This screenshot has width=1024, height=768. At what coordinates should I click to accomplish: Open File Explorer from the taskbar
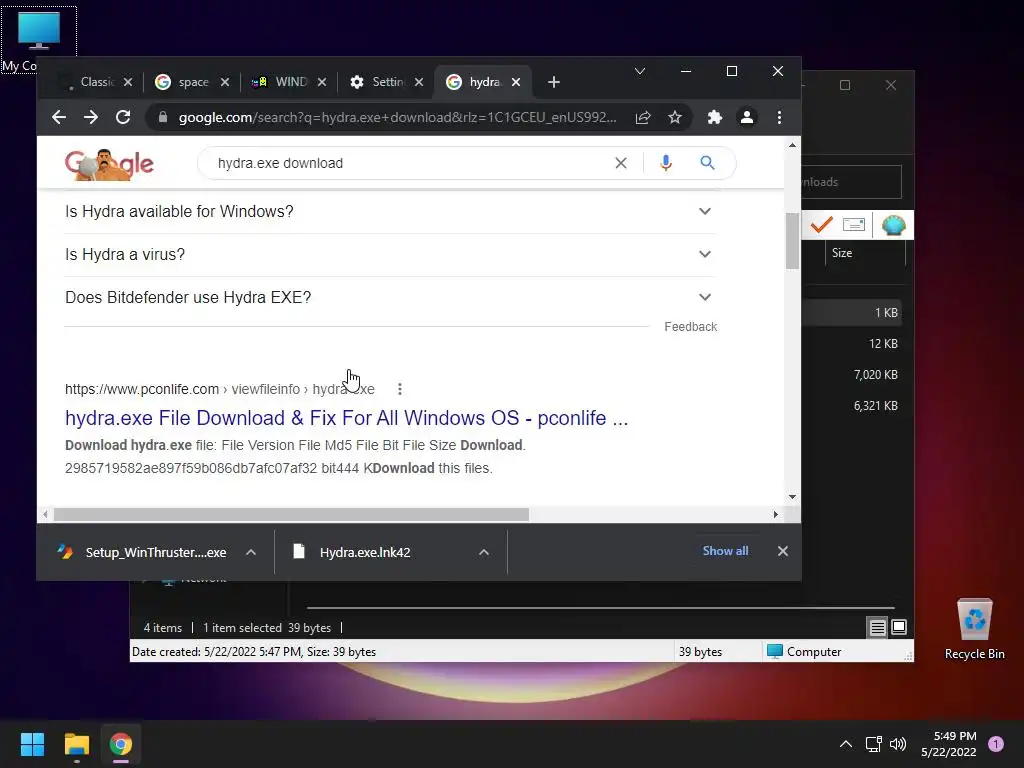[76, 744]
